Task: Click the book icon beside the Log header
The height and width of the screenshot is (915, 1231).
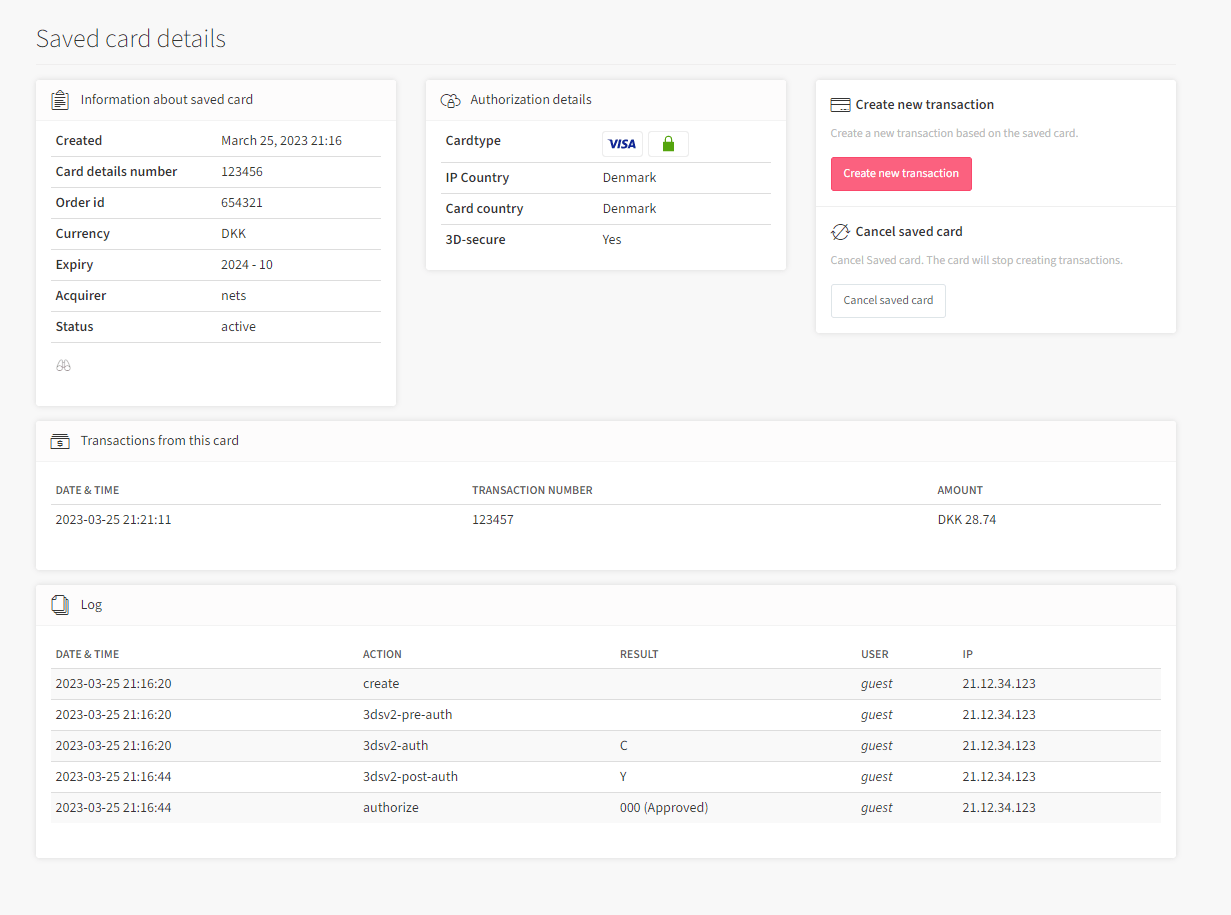Action: (x=60, y=604)
